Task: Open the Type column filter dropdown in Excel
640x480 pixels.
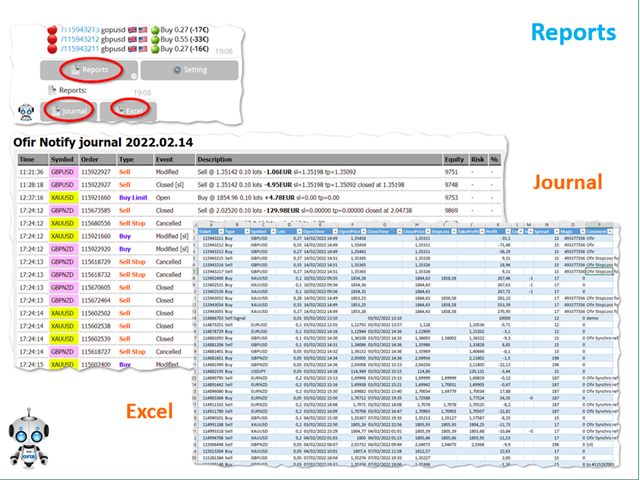Action: point(247,231)
